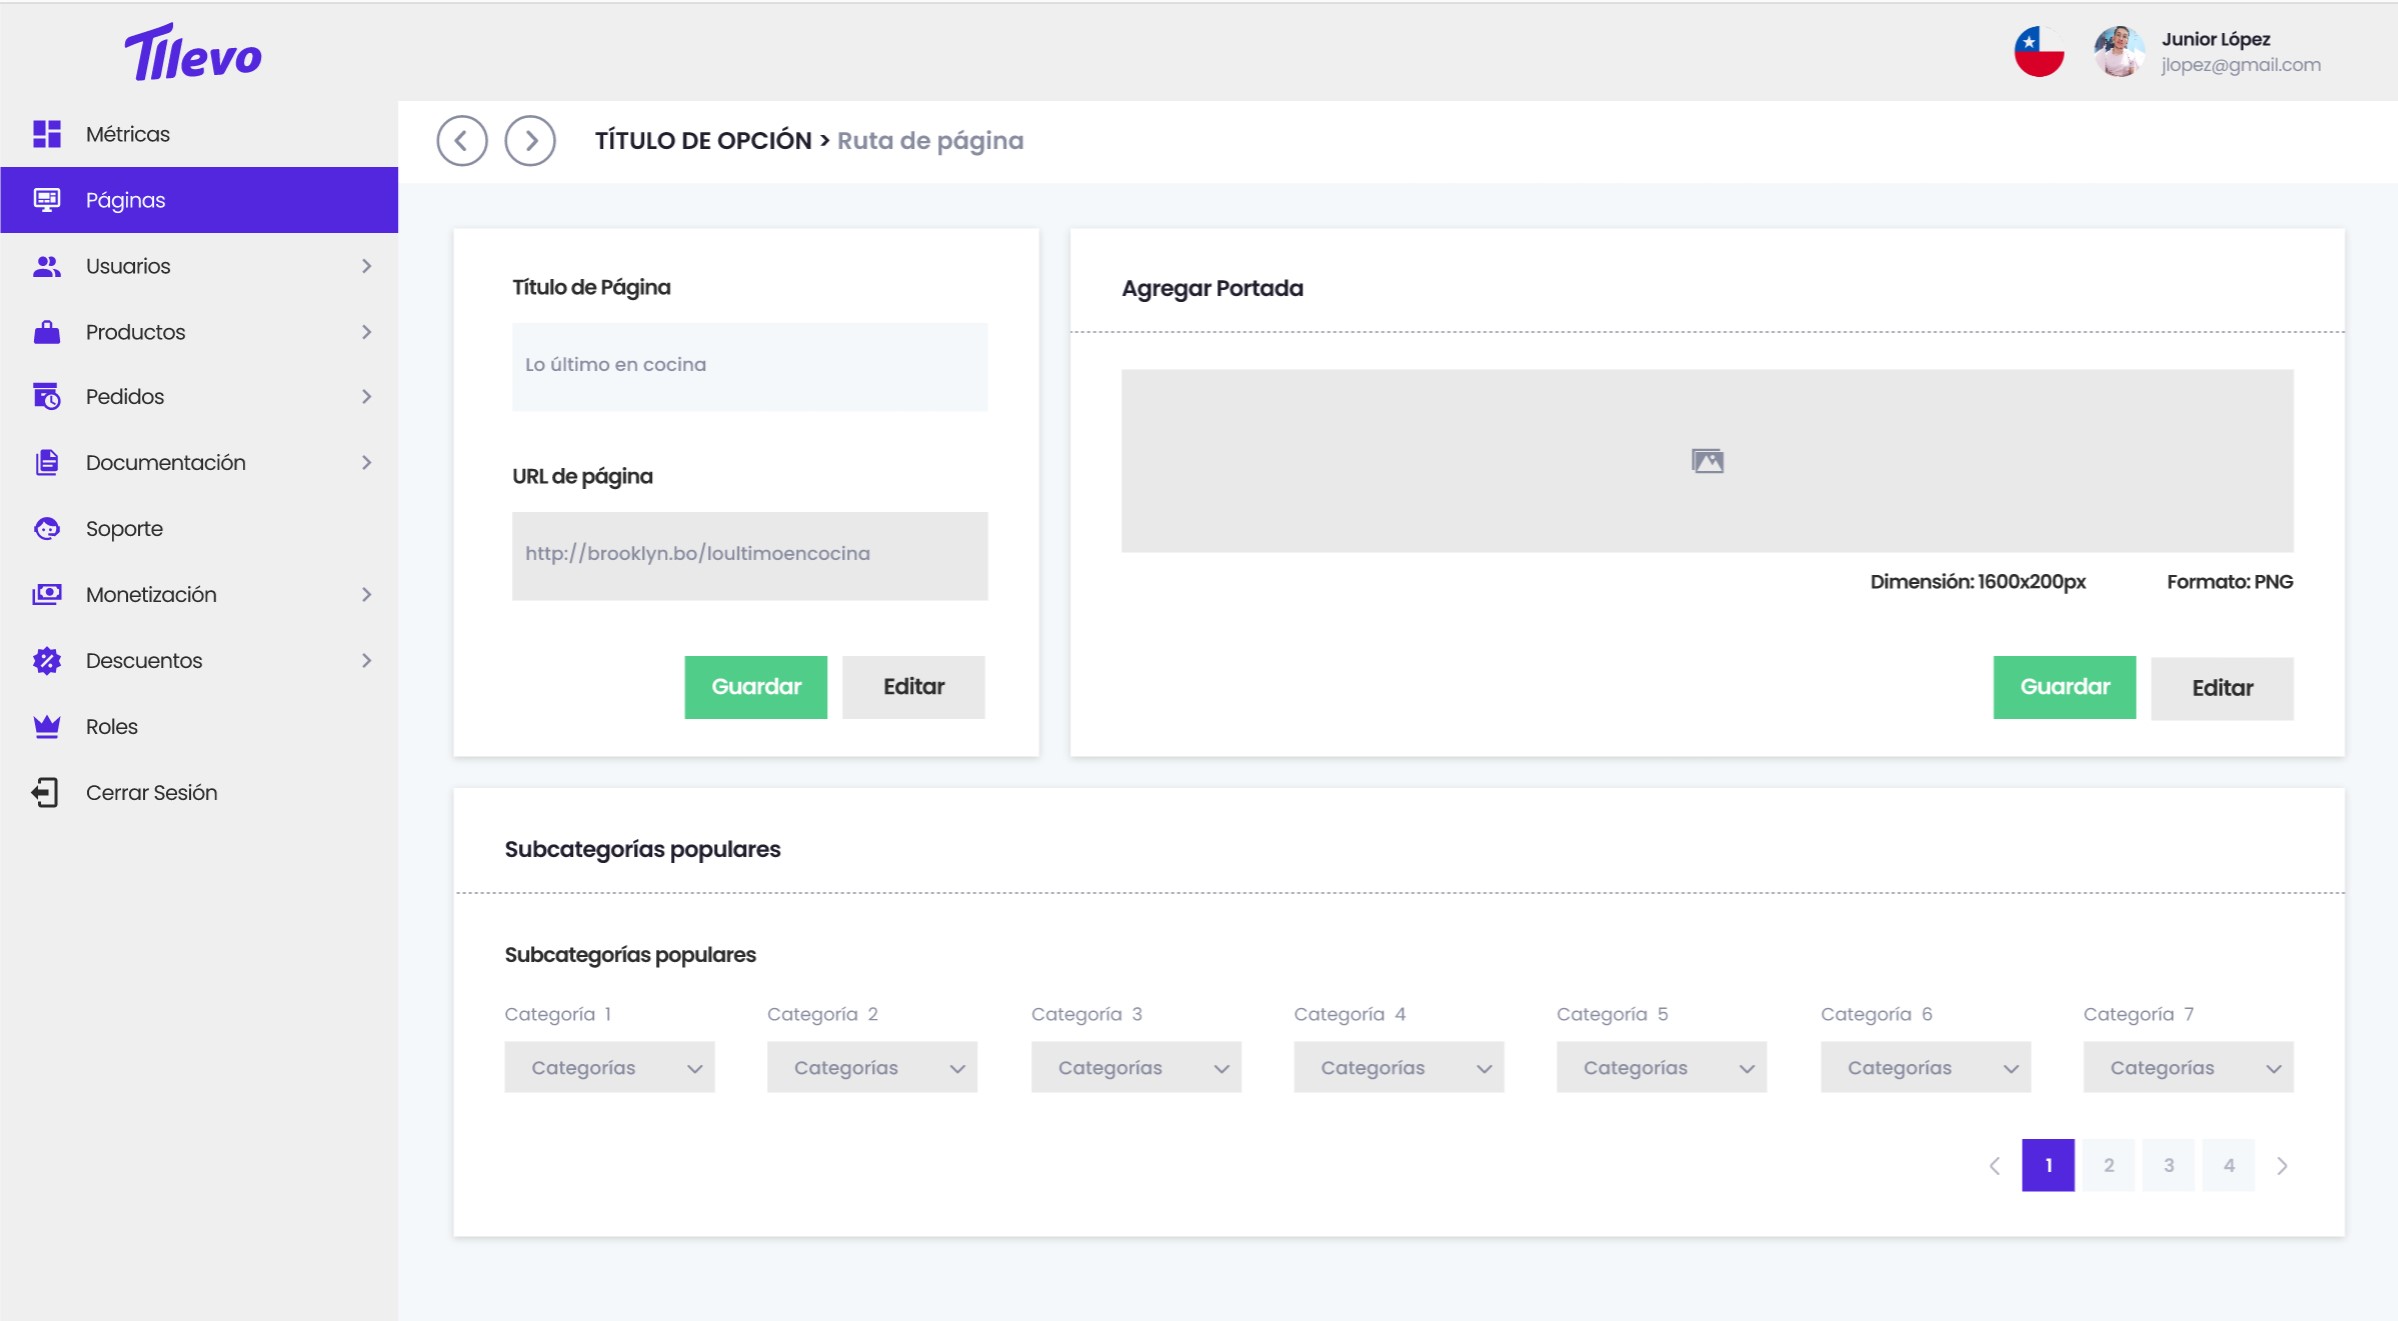This screenshot has height=1321, width=2398.
Task: Expand the Pedidos submenu chevron
Action: coord(367,397)
